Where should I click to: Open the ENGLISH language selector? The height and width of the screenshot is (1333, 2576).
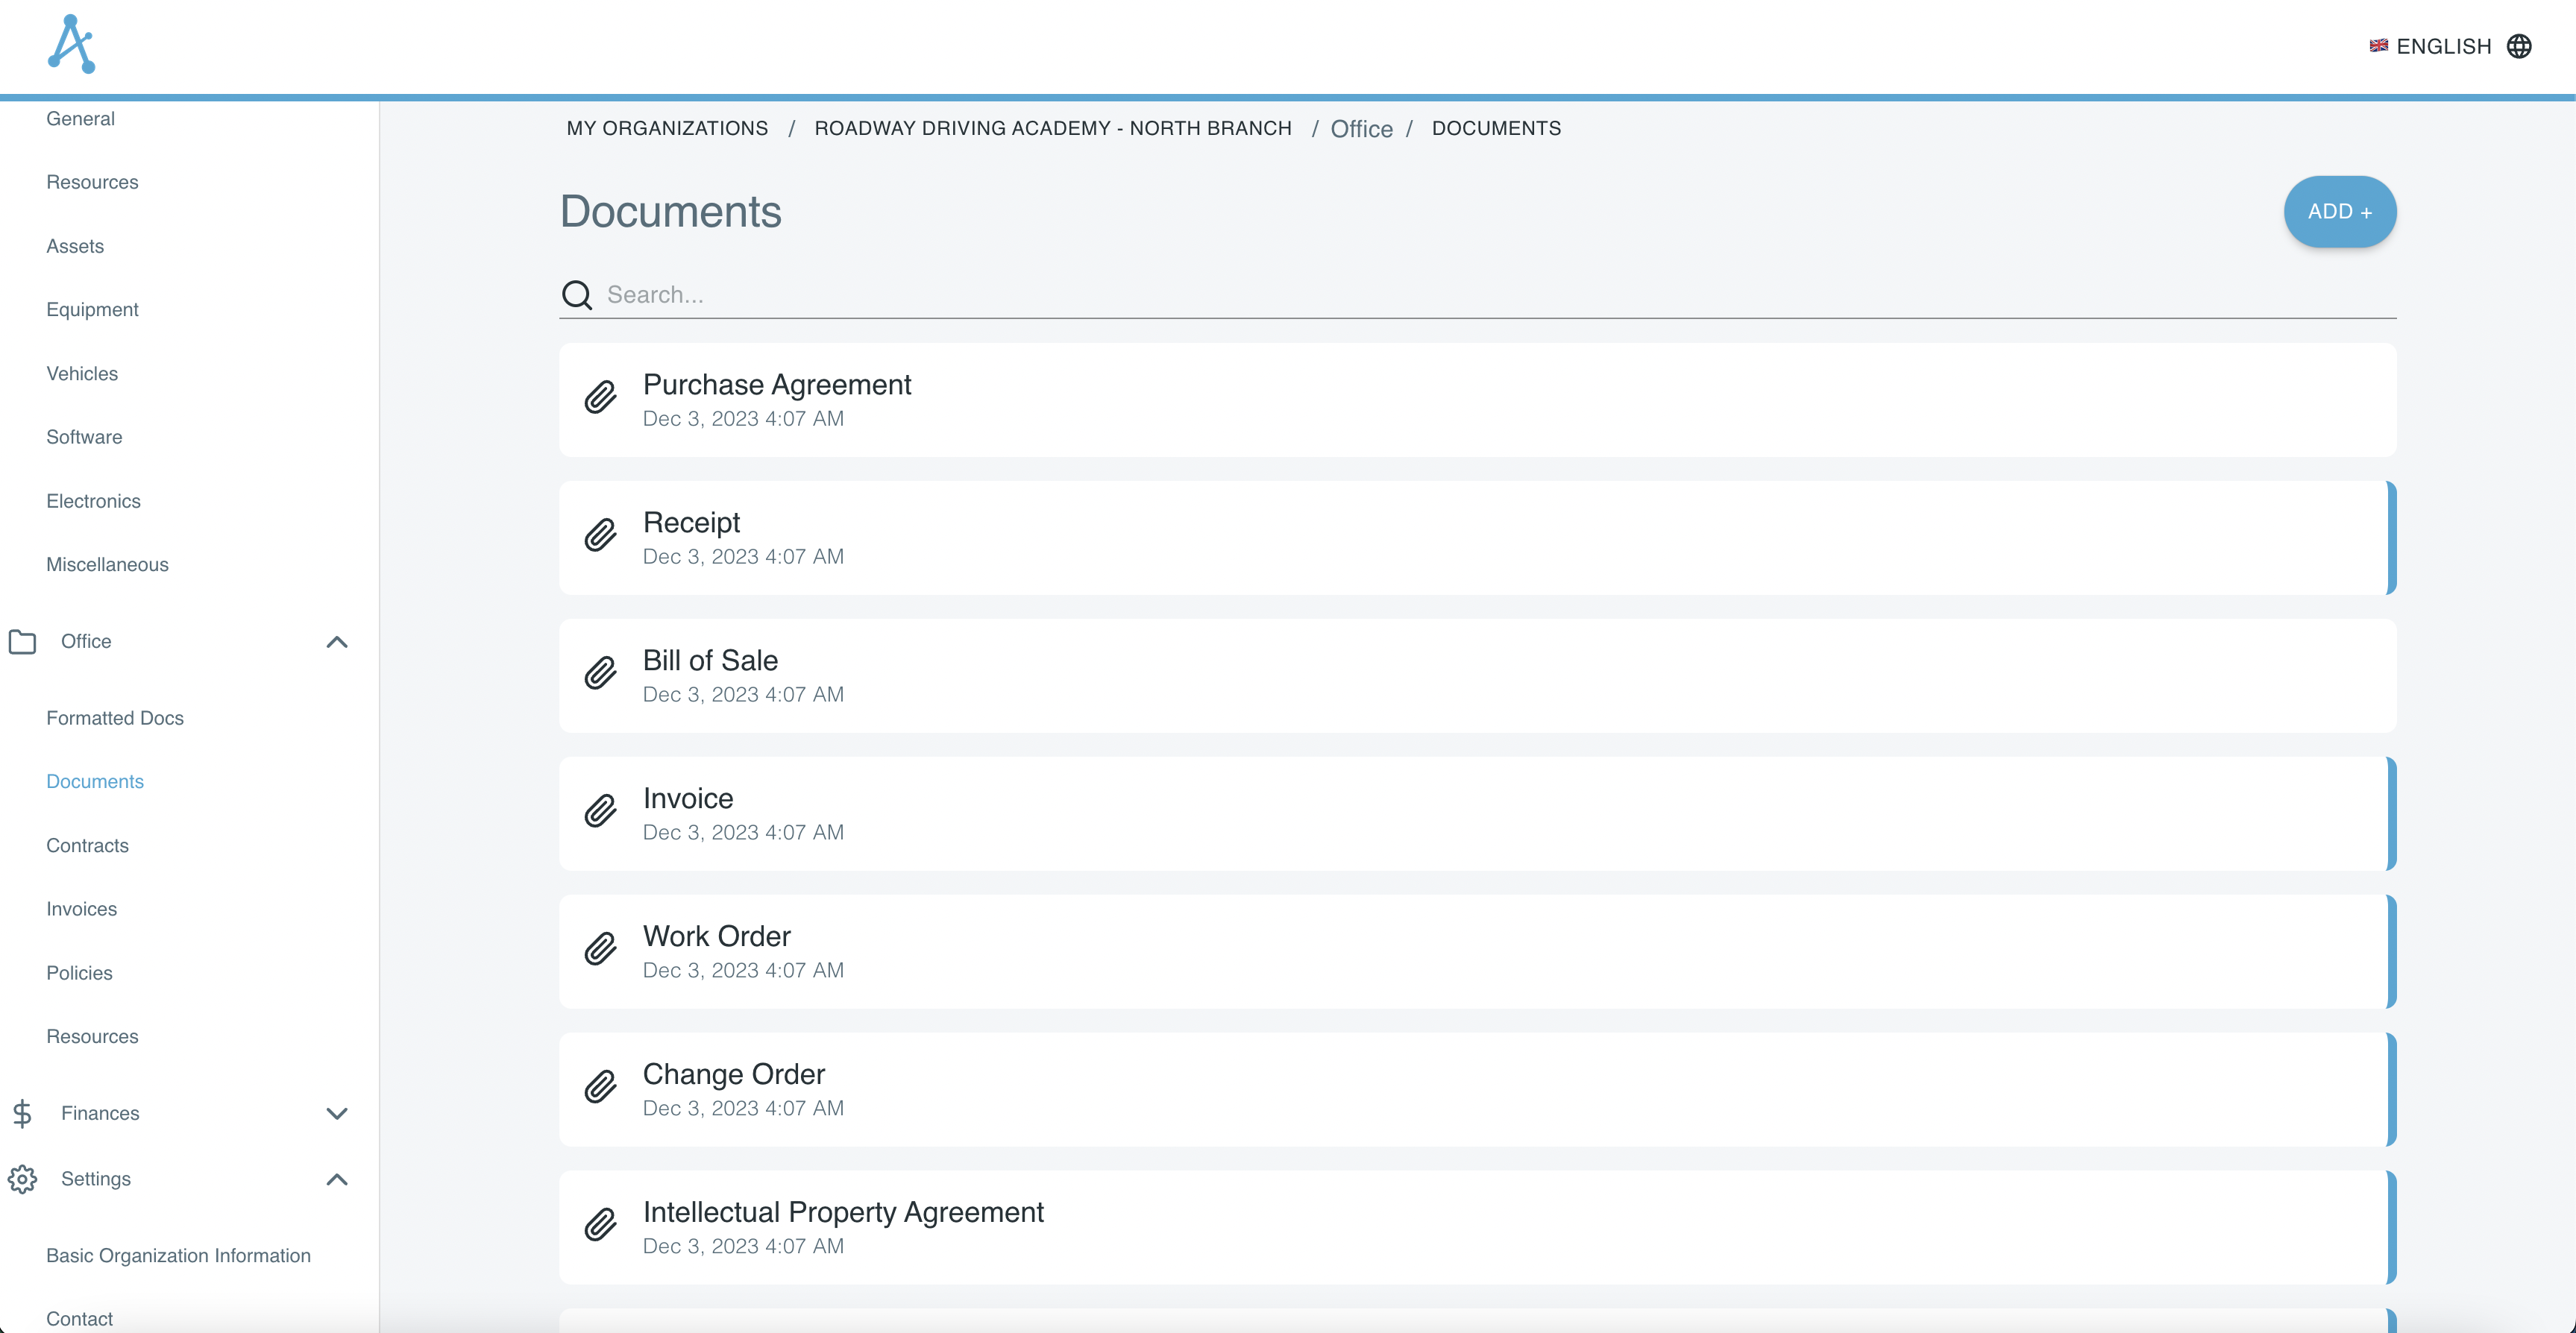point(2443,47)
